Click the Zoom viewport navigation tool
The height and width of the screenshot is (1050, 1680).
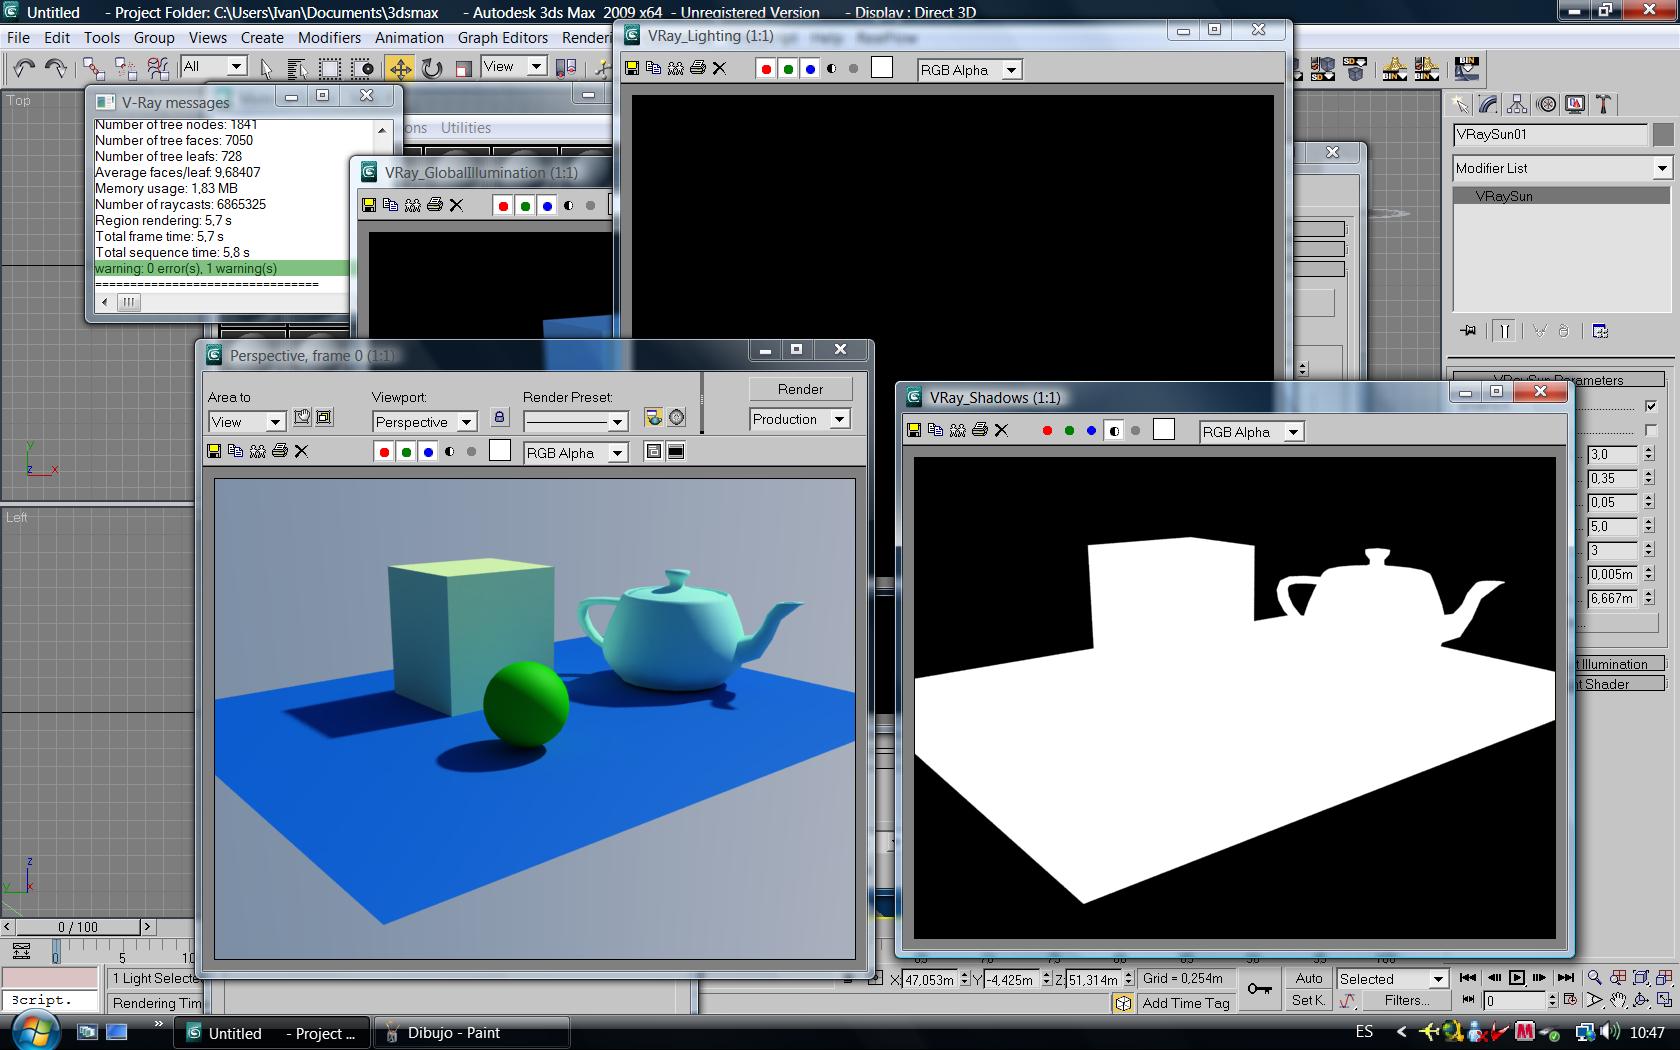point(1594,977)
